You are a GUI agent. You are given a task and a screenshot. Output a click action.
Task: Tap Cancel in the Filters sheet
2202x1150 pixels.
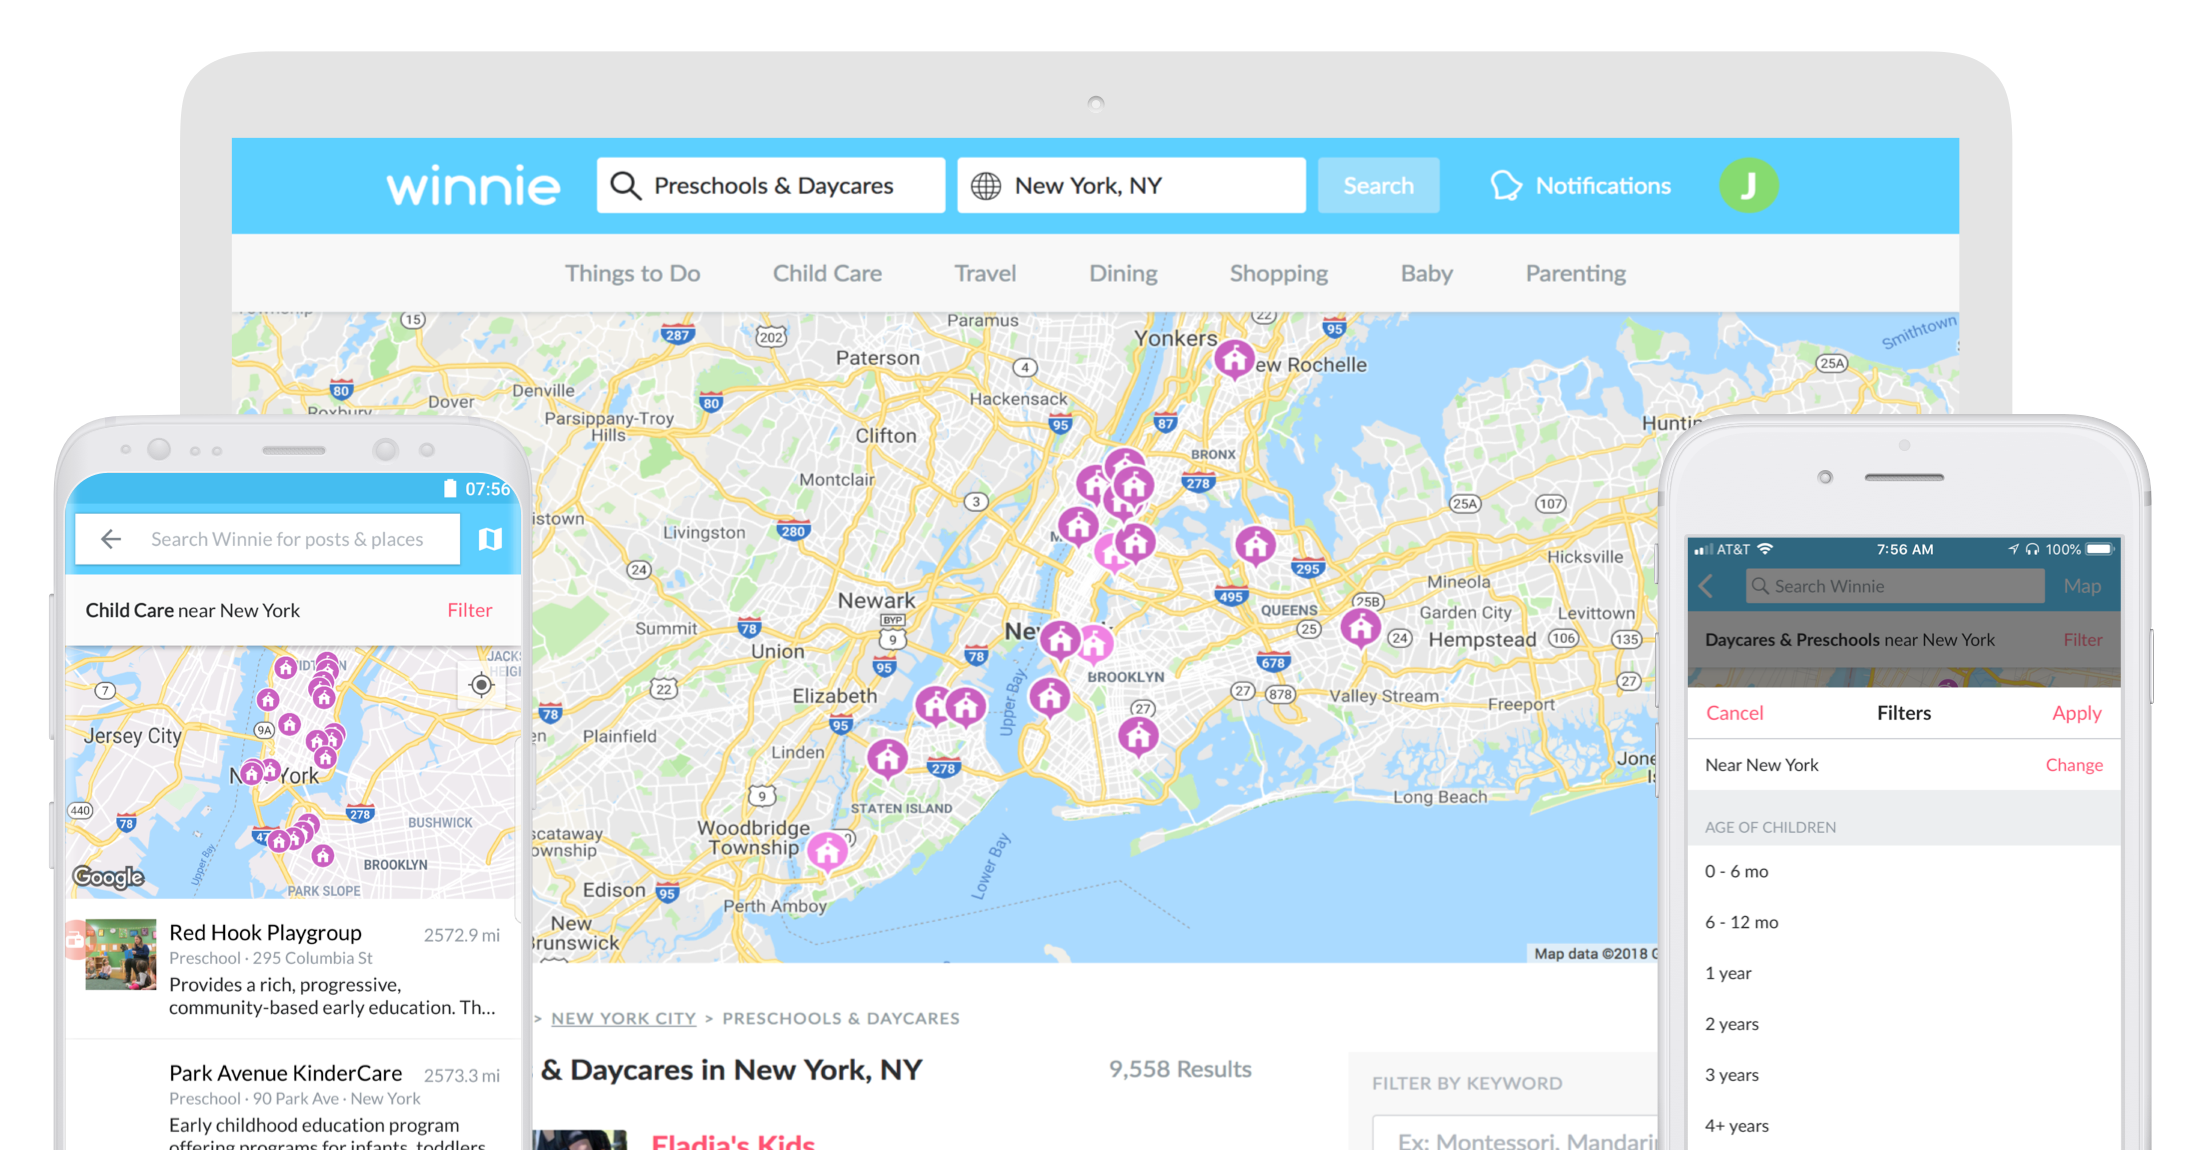click(1734, 713)
